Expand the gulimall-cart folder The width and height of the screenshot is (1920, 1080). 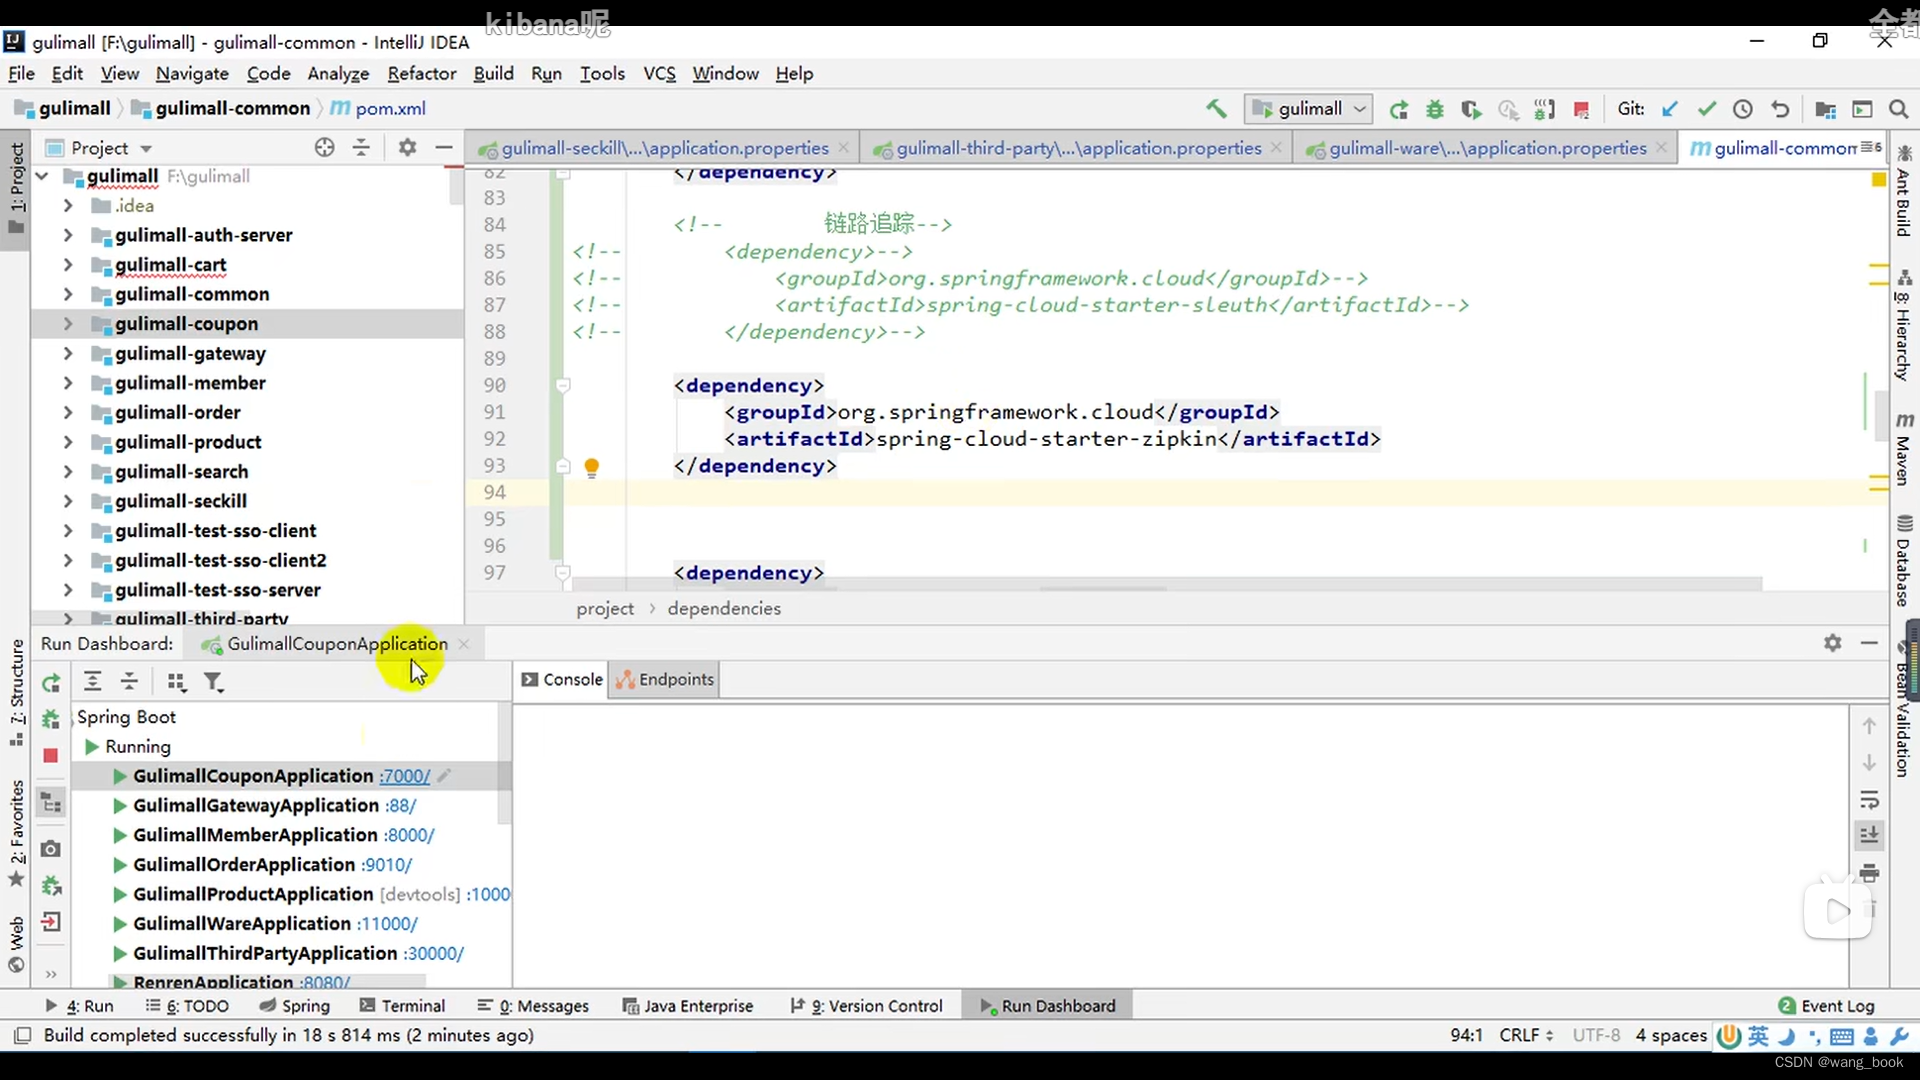tap(67, 265)
